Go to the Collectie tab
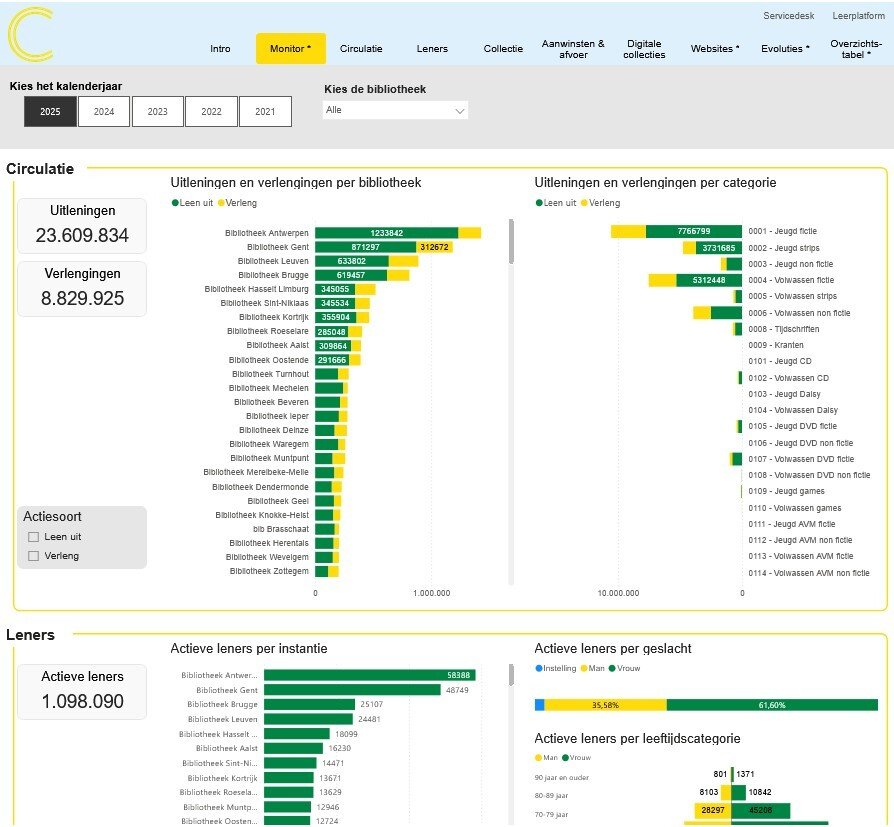 pos(503,48)
